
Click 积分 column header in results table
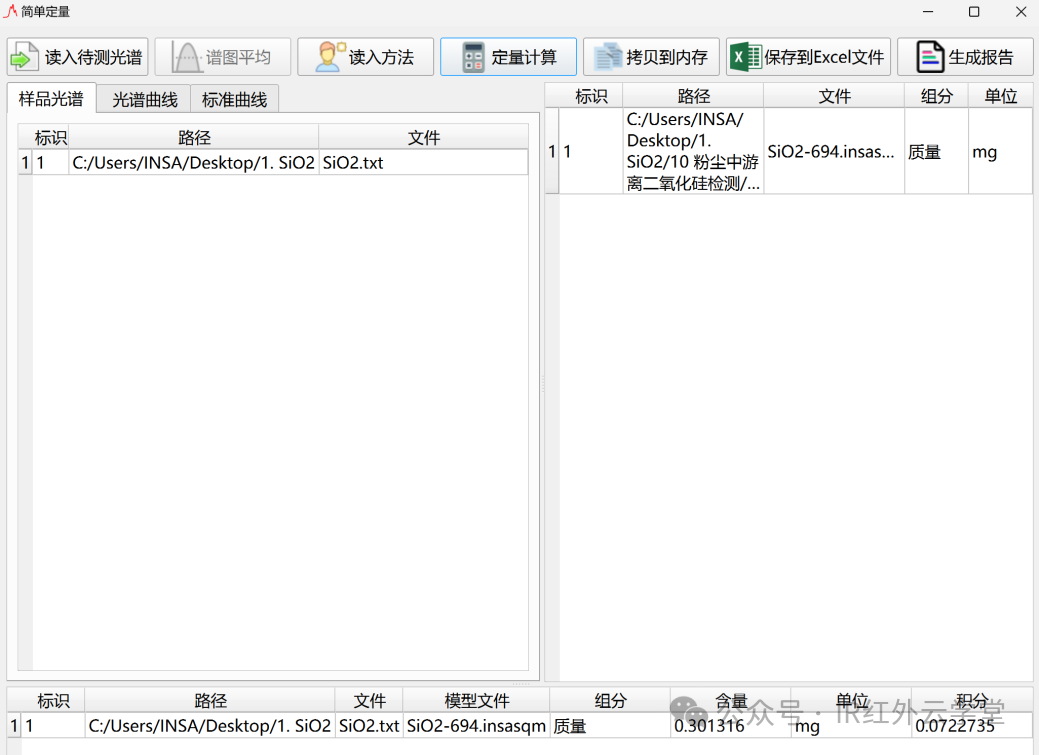(971, 701)
